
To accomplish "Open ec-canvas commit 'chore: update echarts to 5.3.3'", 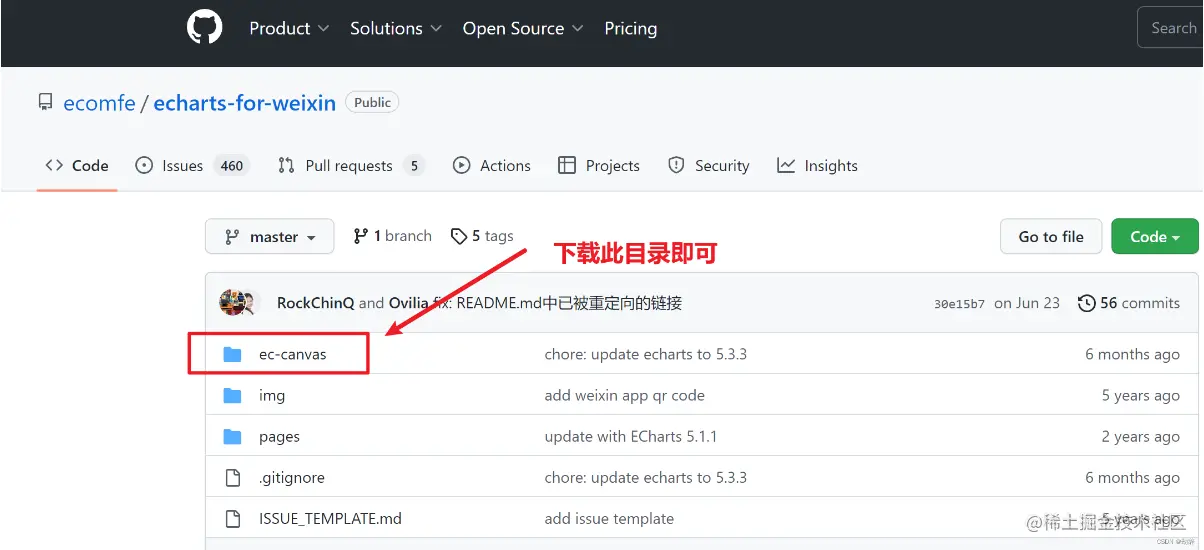I will click(646, 354).
